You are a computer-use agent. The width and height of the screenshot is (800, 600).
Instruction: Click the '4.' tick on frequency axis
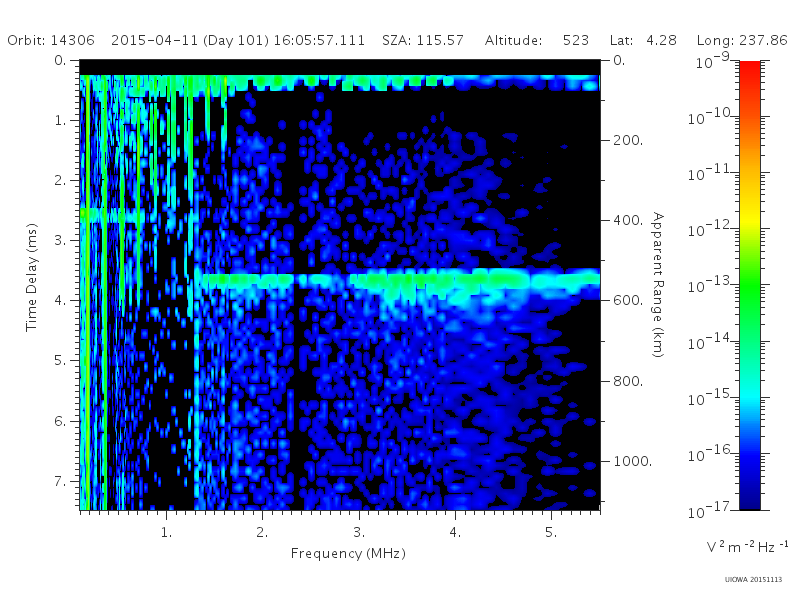[455, 532]
